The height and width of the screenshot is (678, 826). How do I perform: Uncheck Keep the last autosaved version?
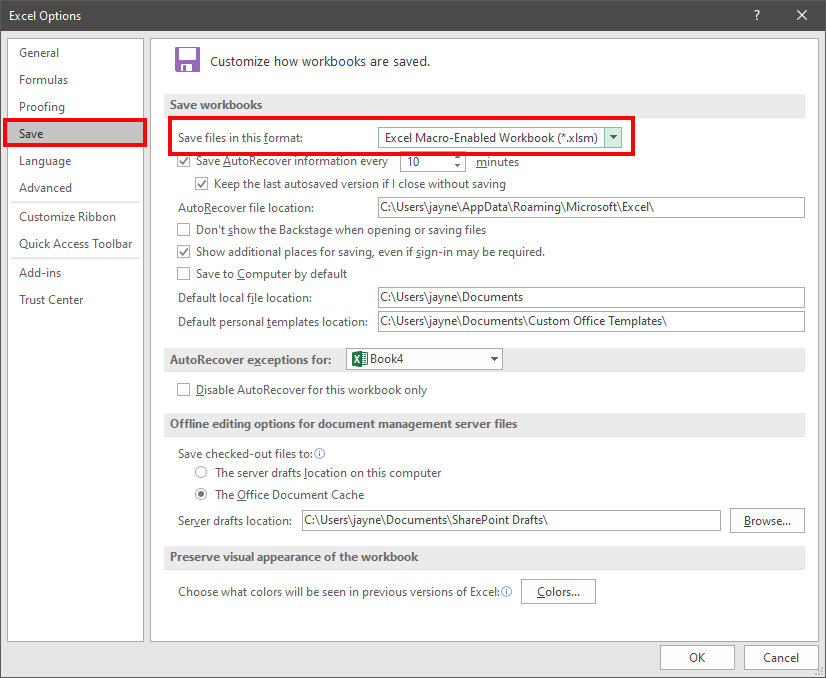[201, 184]
